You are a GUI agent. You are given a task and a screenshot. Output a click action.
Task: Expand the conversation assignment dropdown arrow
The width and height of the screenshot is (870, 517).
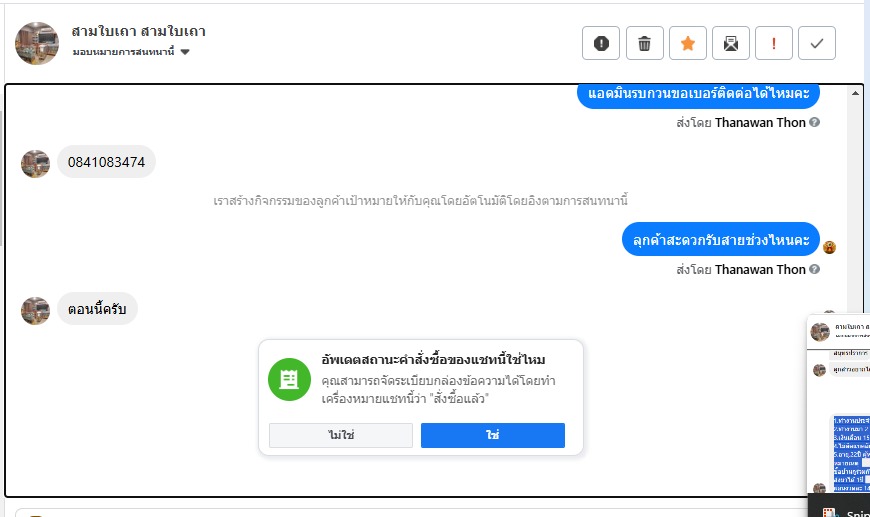click(185, 52)
